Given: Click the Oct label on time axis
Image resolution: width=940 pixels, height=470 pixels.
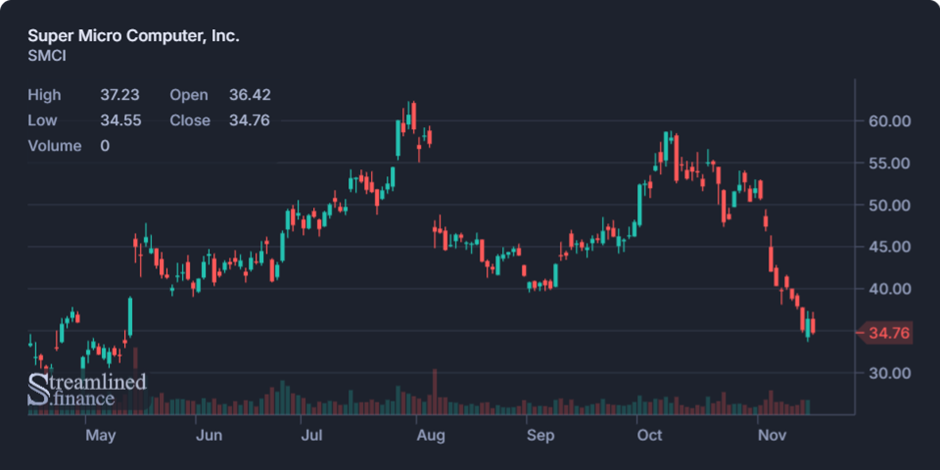Looking at the screenshot, I should (650, 435).
